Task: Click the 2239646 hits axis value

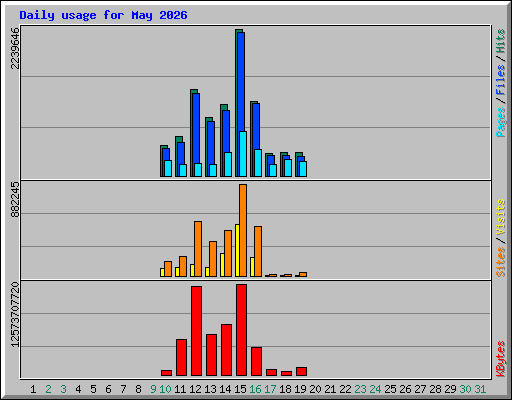Action: point(15,48)
